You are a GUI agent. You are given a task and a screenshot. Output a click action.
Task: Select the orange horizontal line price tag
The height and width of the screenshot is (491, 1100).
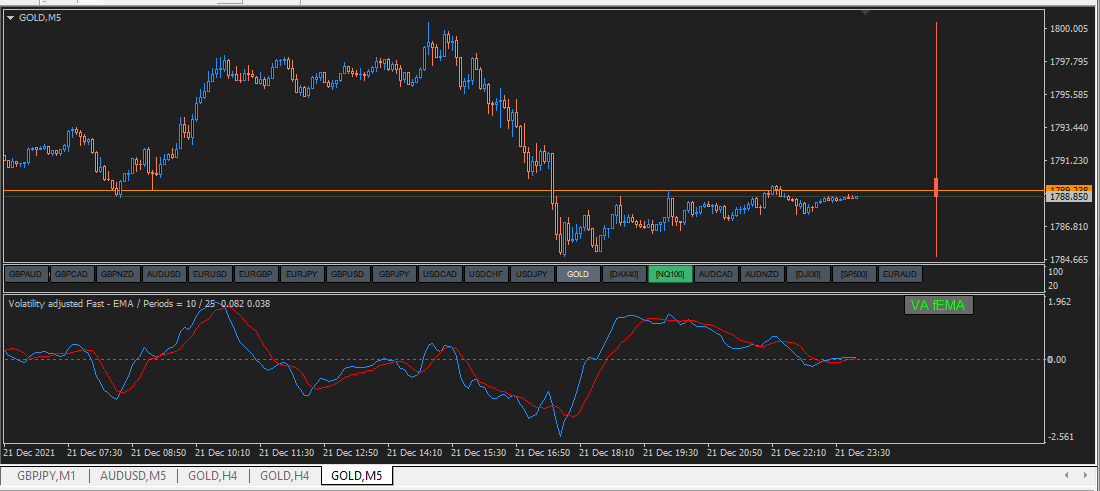[1066, 189]
